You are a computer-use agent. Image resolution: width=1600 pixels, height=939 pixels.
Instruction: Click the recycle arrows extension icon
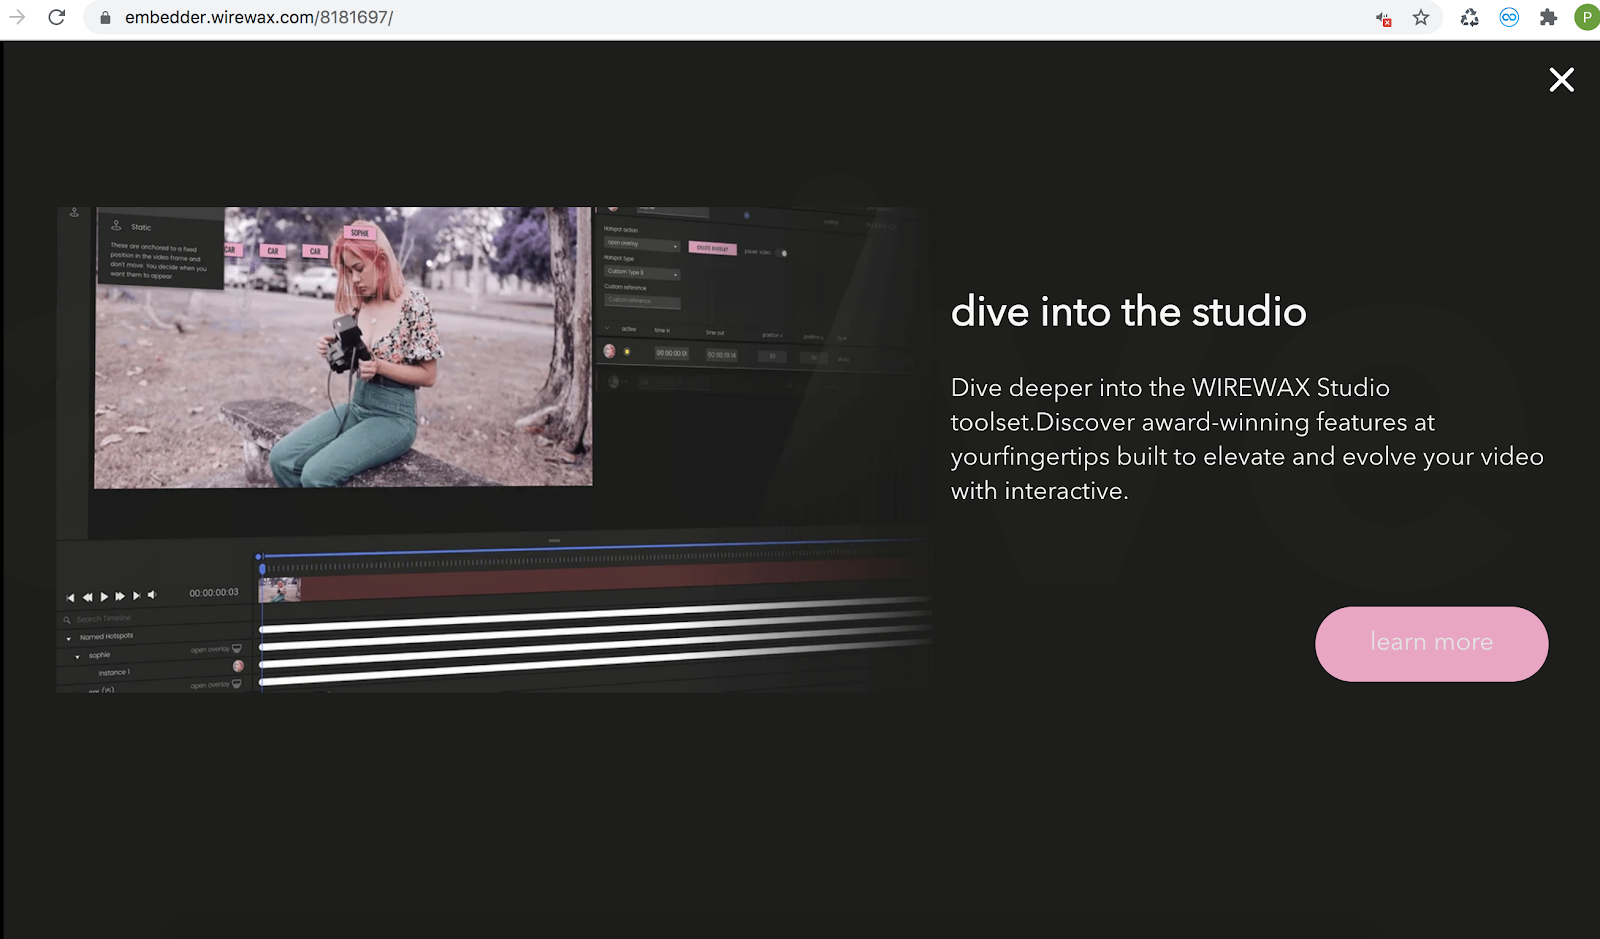click(1469, 18)
